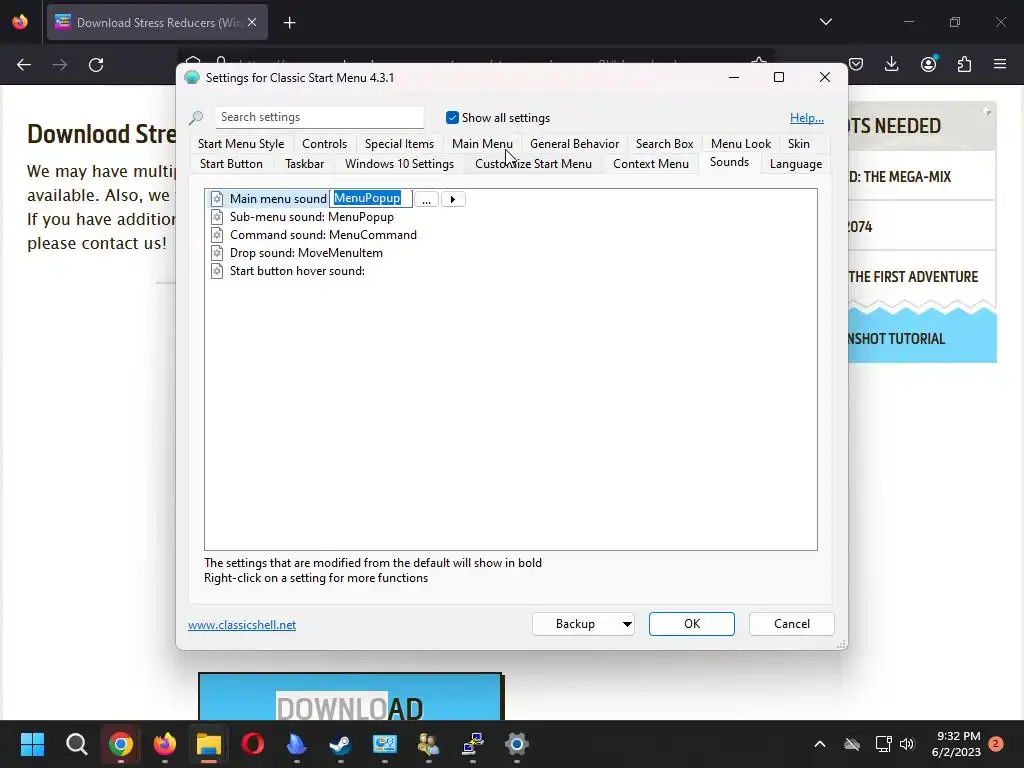Close the Download Stress Reducers tab
This screenshot has width=1024, height=768.
(x=252, y=23)
